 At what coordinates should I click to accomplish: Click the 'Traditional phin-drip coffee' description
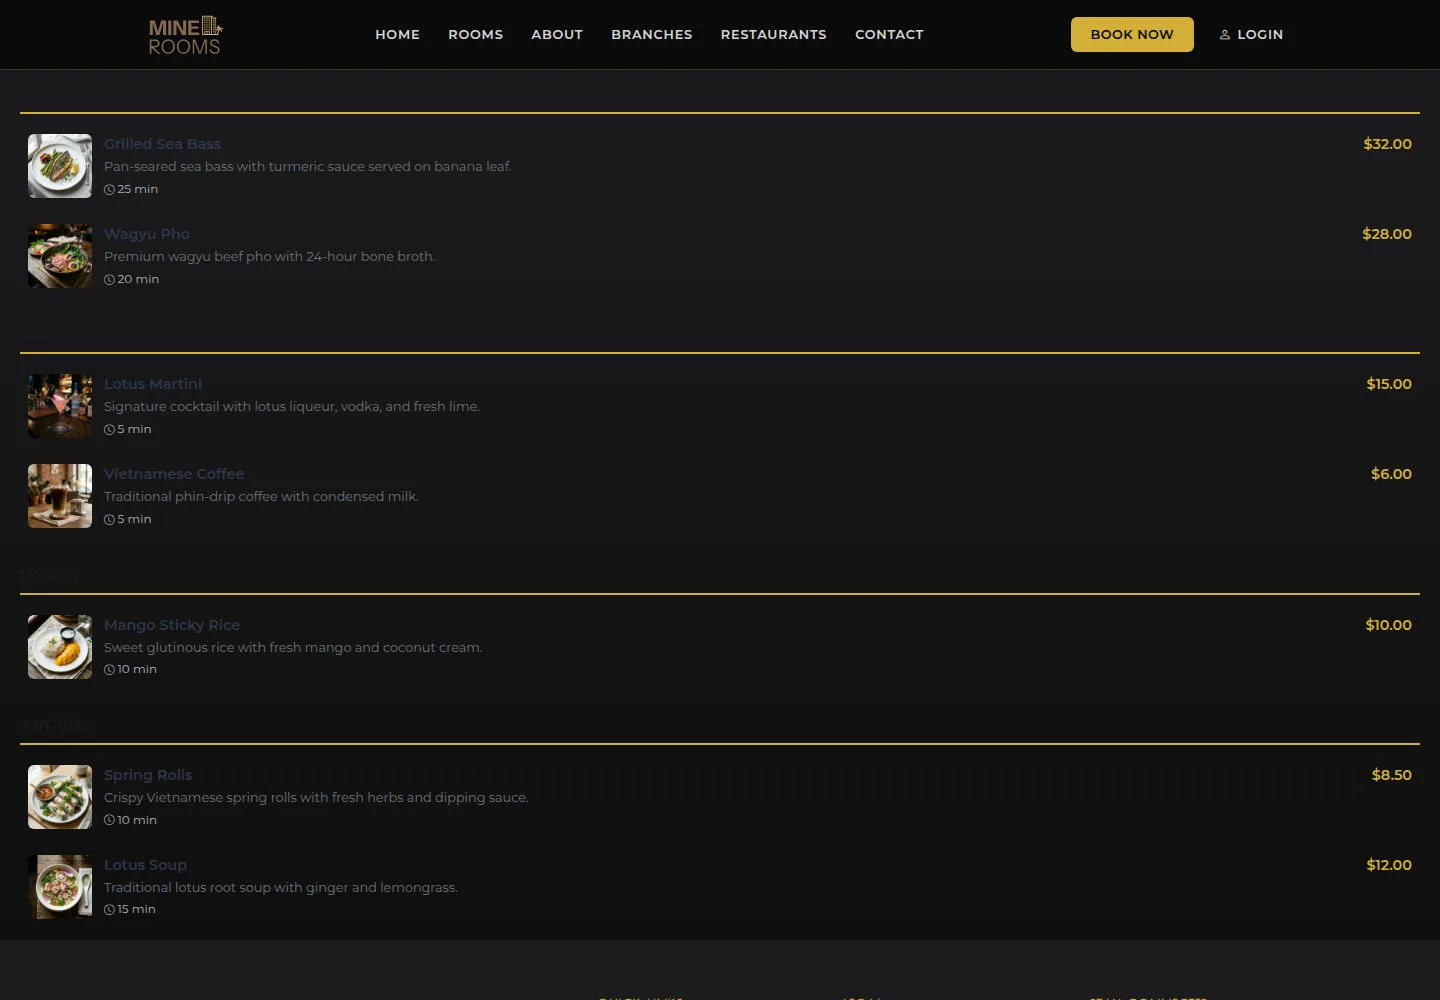[261, 497]
